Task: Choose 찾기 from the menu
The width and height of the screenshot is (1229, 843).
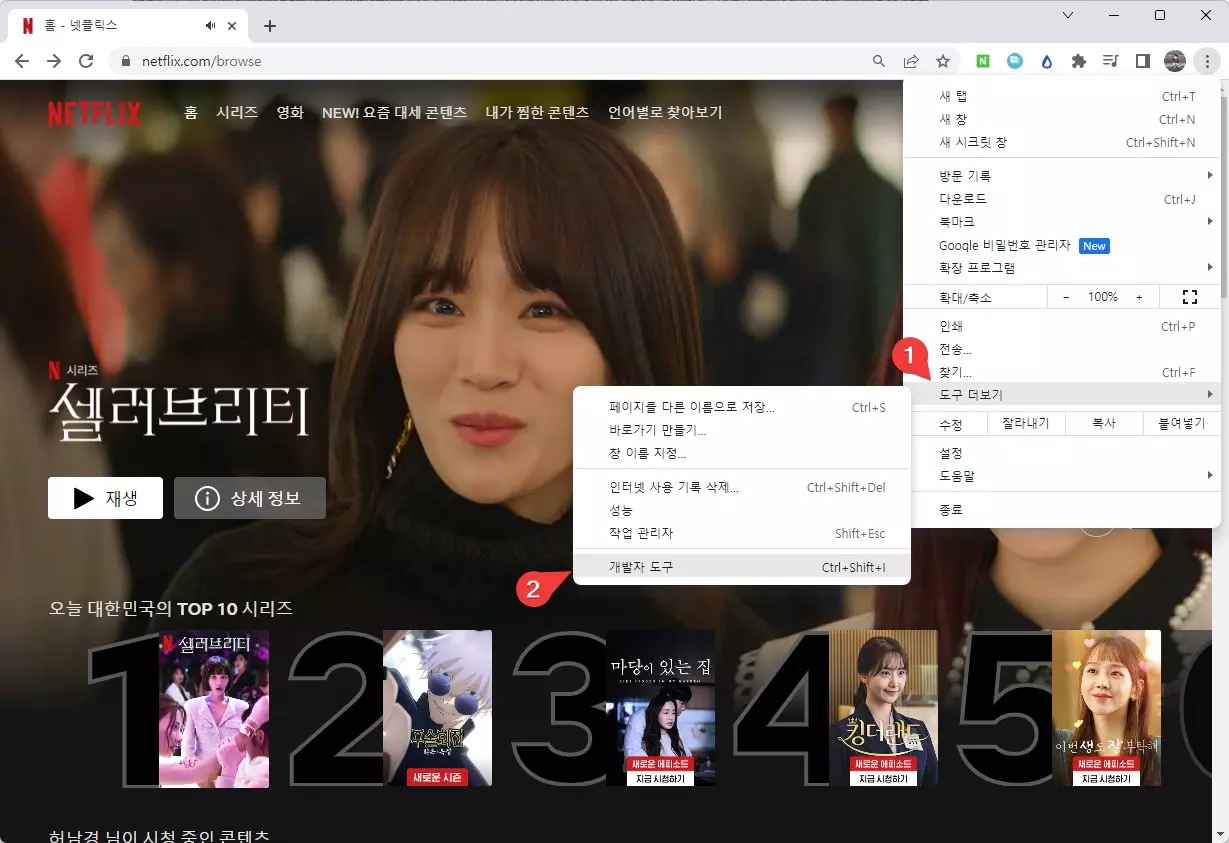Action: point(1062,372)
